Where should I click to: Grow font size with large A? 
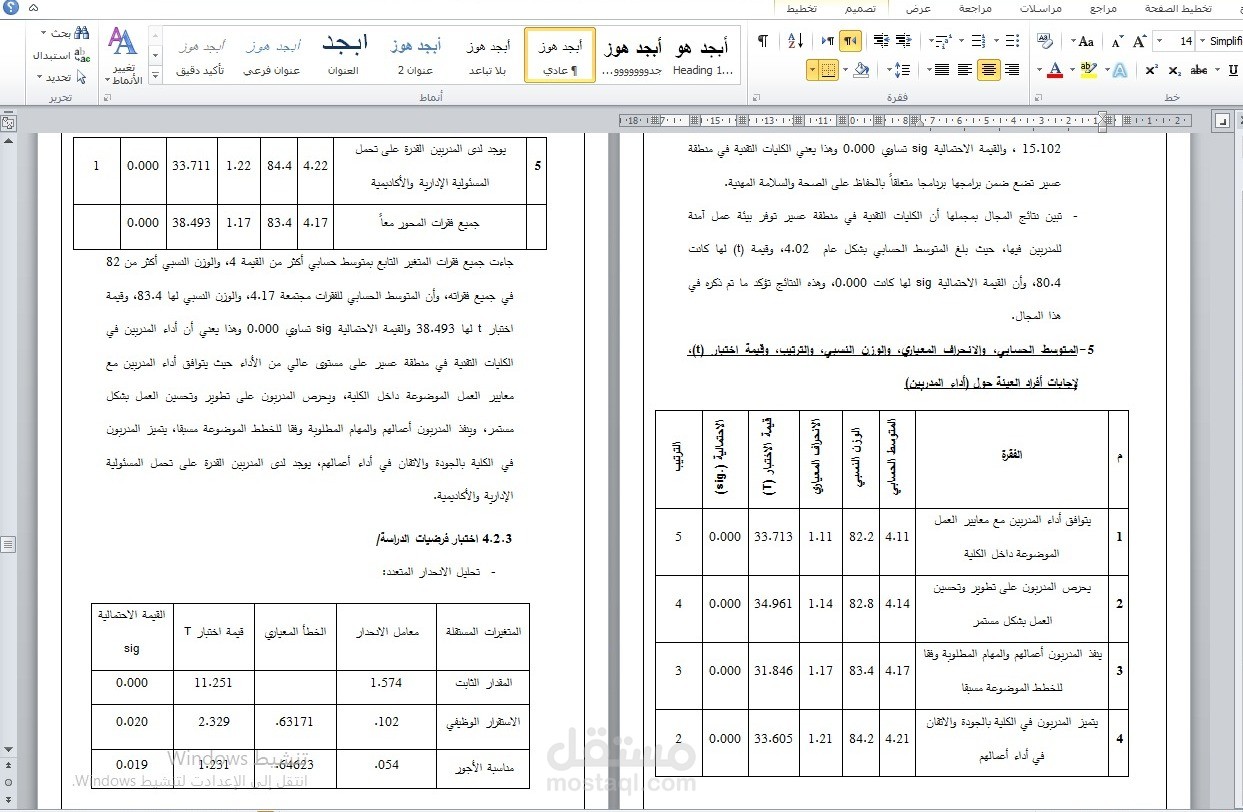pos(1140,41)
